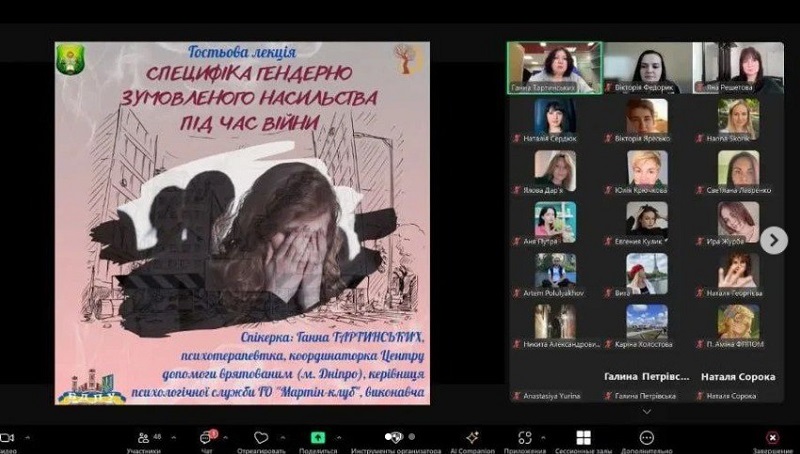The width and height of the screenshot is (800, 454).
Task: Click muted mic icon beside Каріна Холостова
Action: 609,344
